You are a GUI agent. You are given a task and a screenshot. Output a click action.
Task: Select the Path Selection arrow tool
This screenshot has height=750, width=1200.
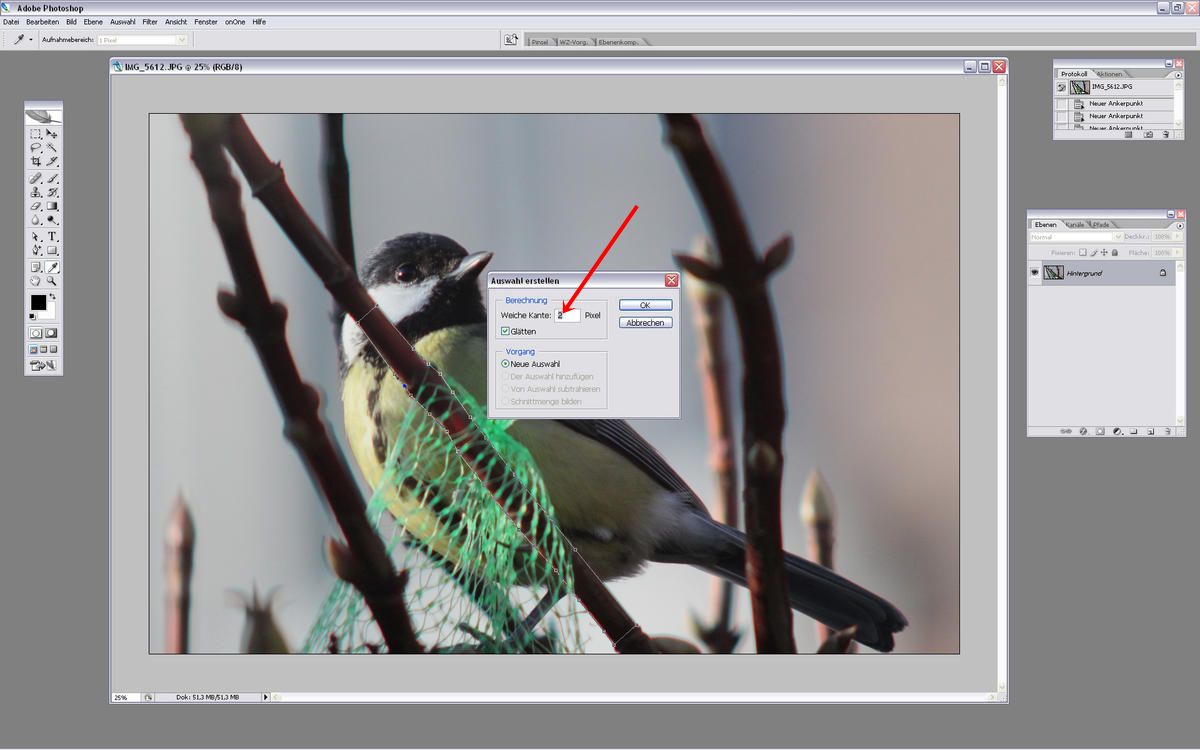(x=35, y=237)
